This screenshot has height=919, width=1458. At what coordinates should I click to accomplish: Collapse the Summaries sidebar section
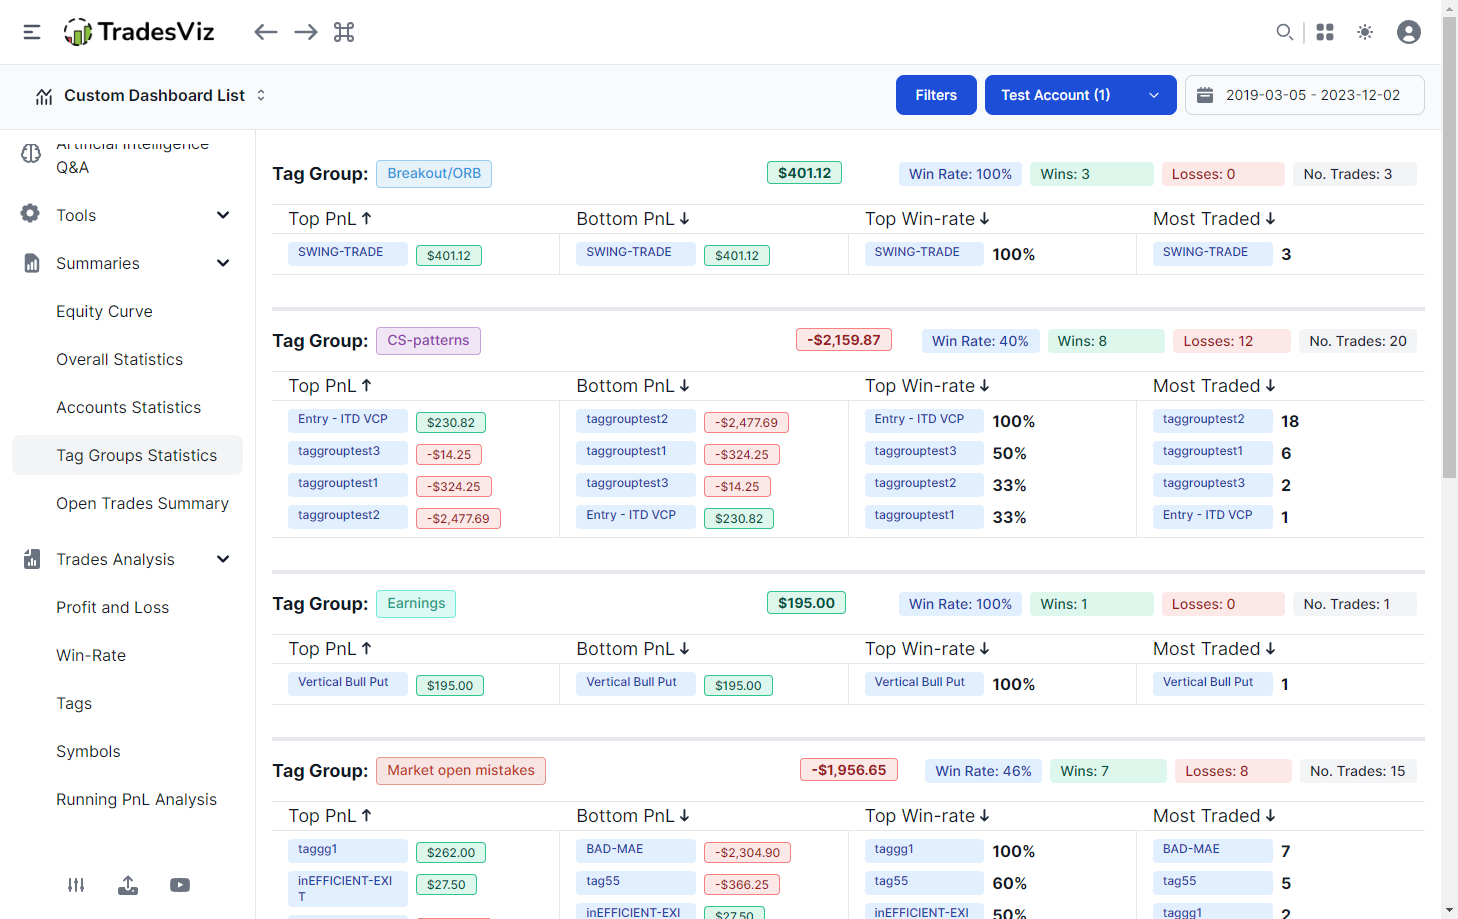(x=223, y=263)
